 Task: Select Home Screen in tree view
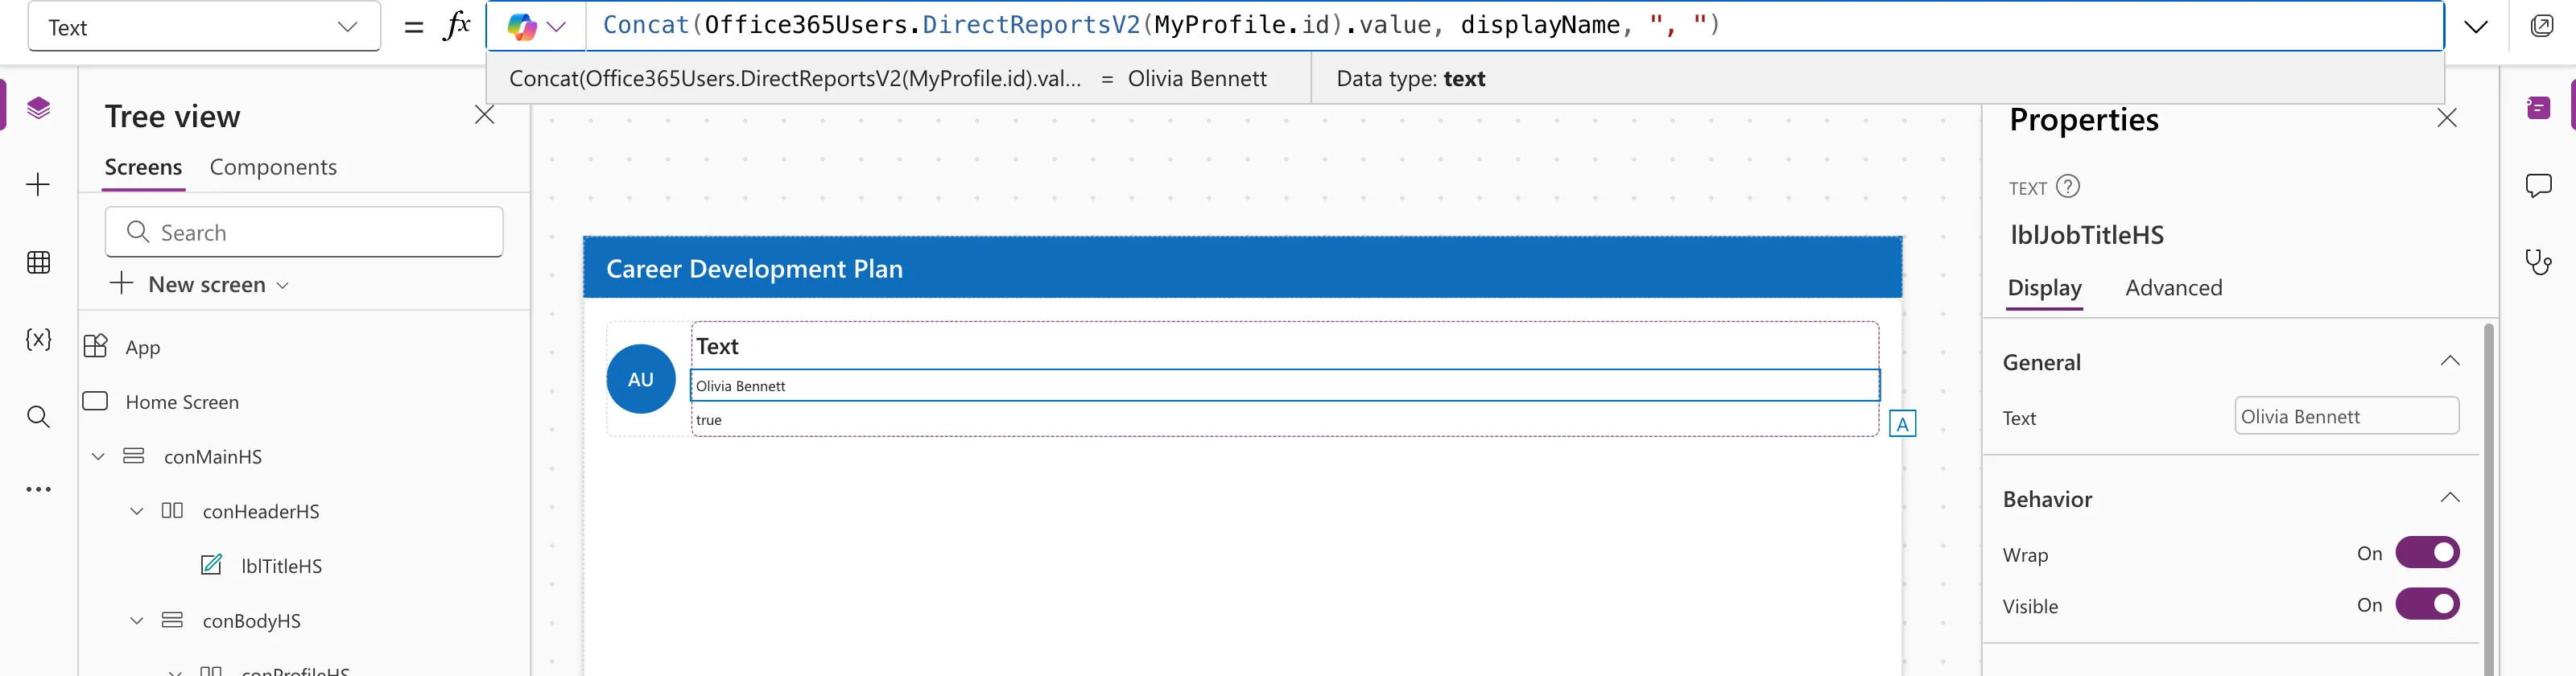[182, 402]
